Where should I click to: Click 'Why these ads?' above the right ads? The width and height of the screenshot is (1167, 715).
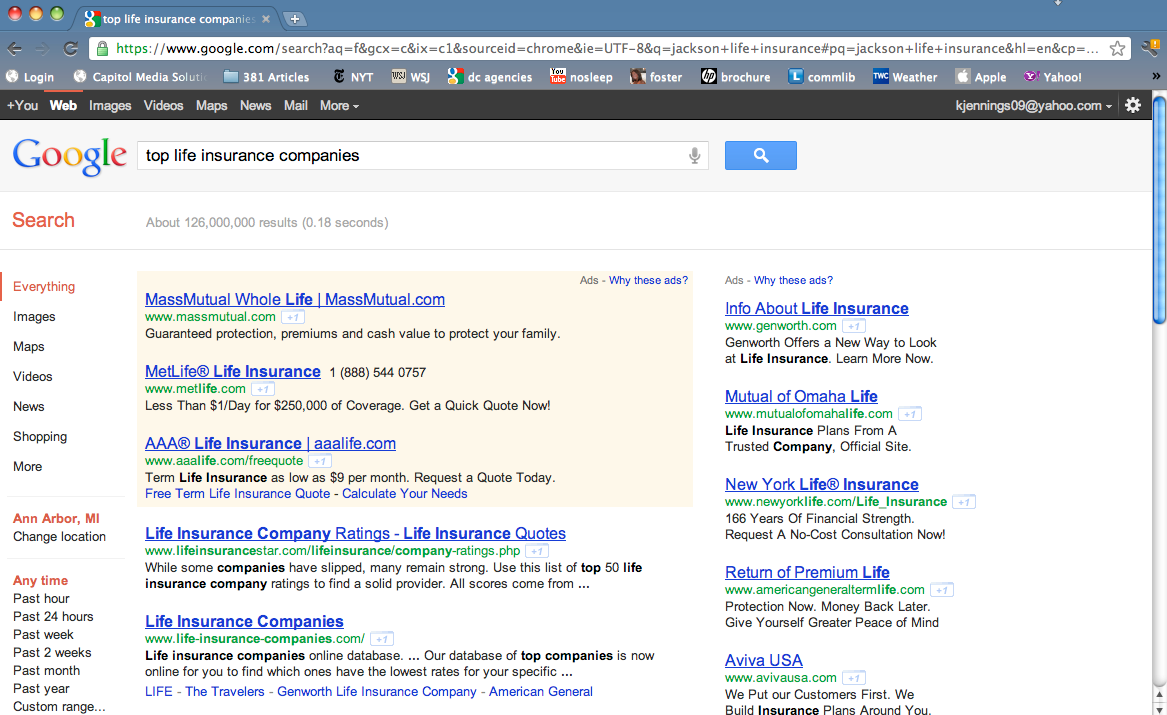793,280
